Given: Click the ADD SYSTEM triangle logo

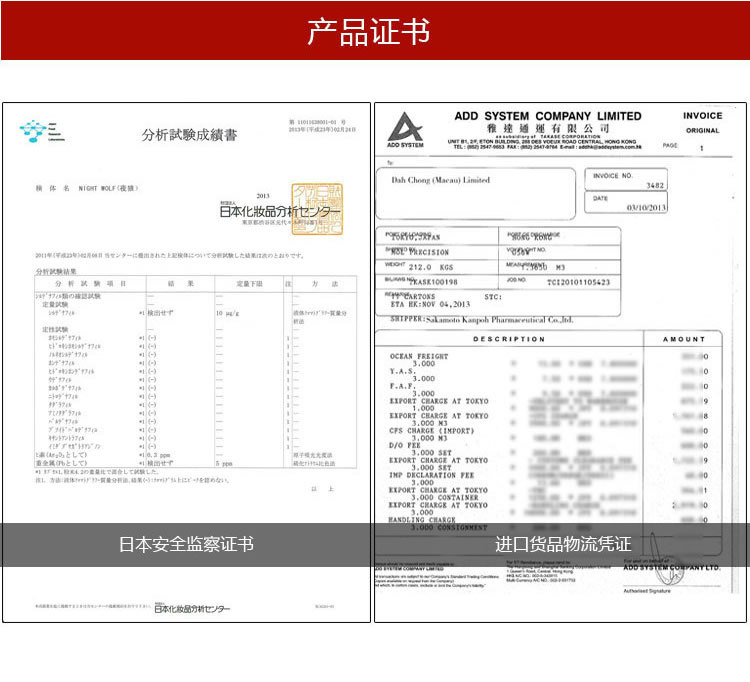Looking at the screenshot, I should click(x=405, y=130).
